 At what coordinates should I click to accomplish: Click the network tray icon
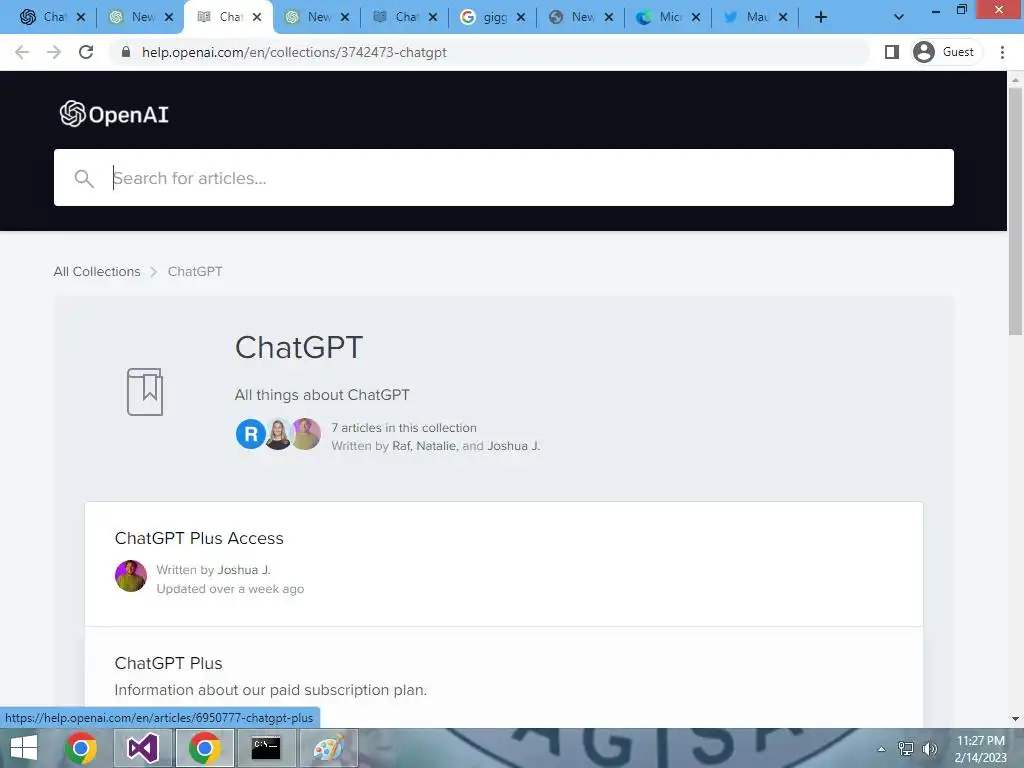coord(906,749)
